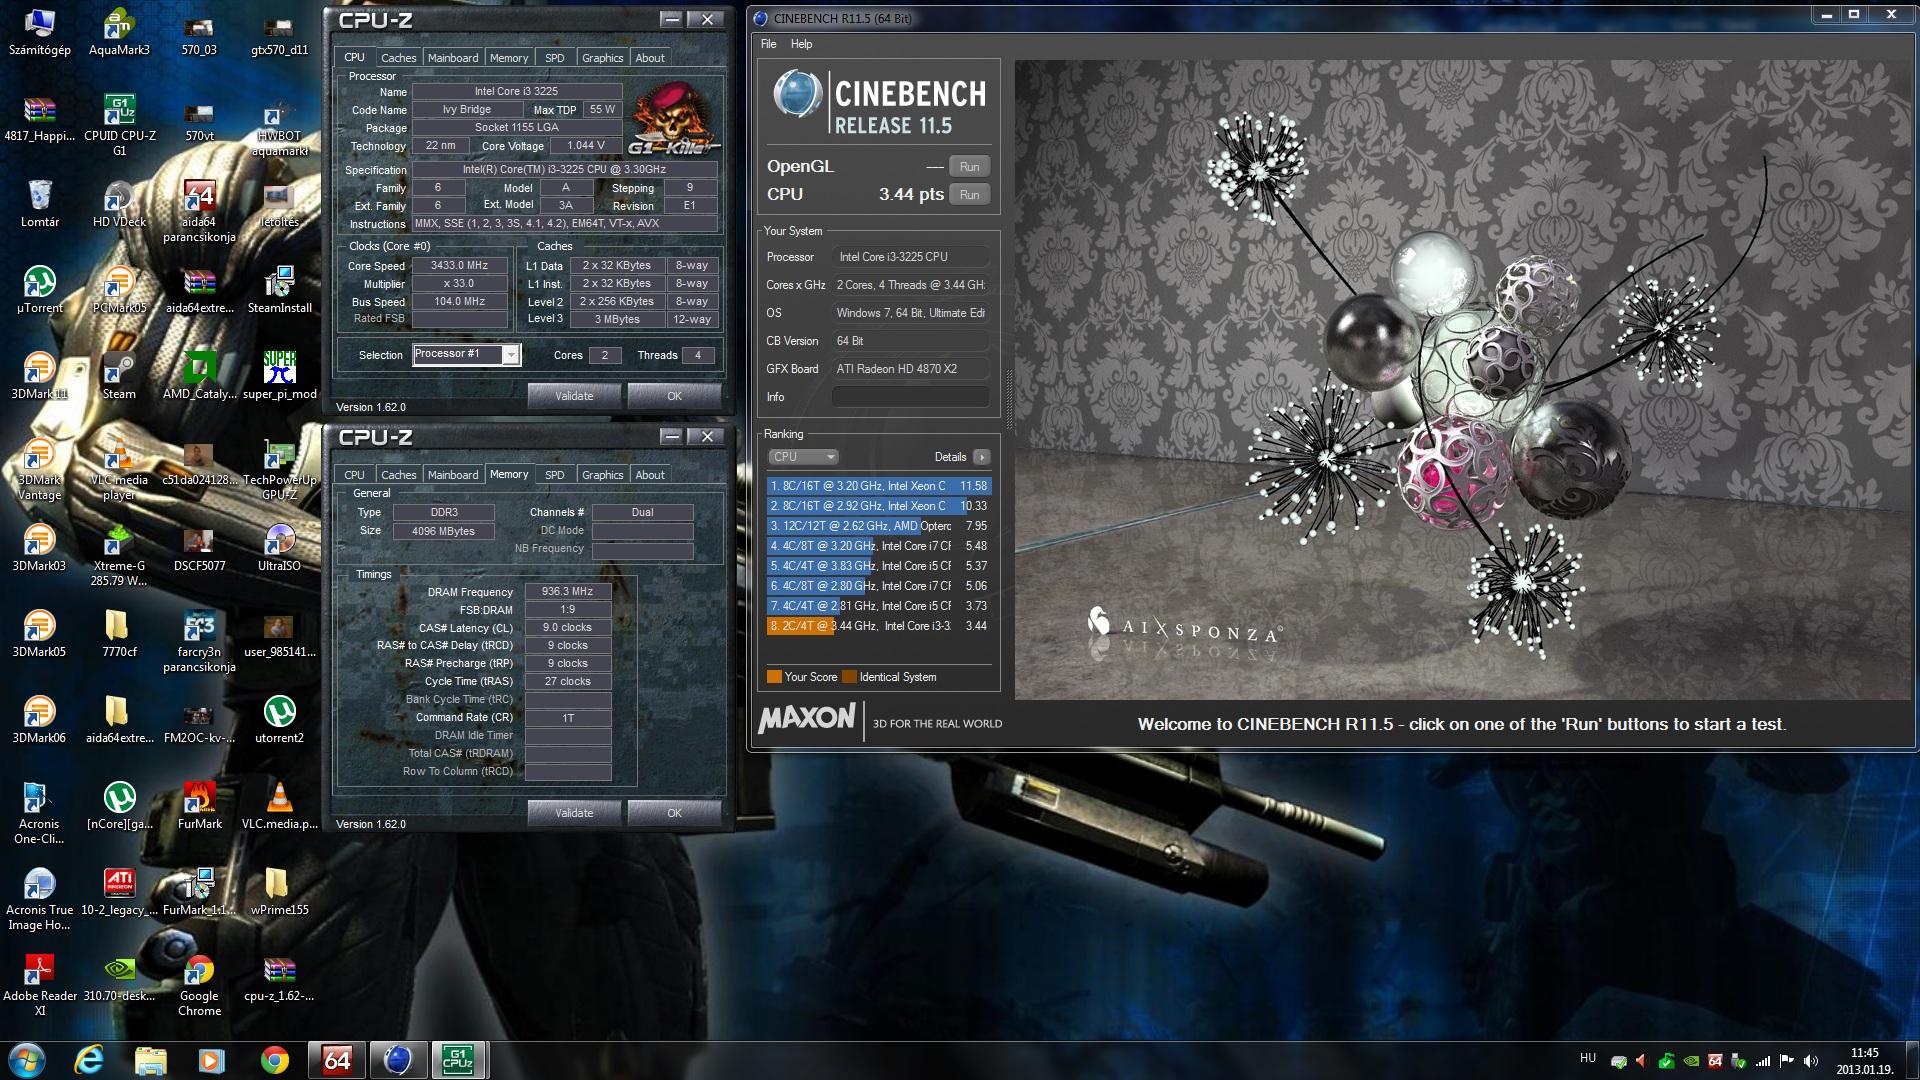The height and width of the screenshot is (1080, 1920).
Task: Click the clock showing 11:45 in taskbar
Action: point(1864,1061)
